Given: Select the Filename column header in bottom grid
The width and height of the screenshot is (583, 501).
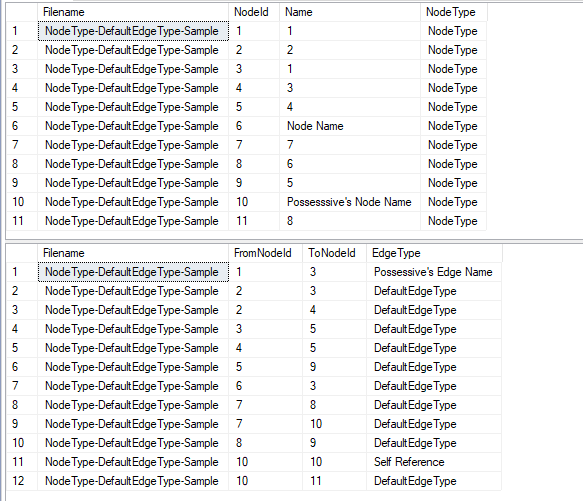Looking at the screenshot, I should point(133,253).
